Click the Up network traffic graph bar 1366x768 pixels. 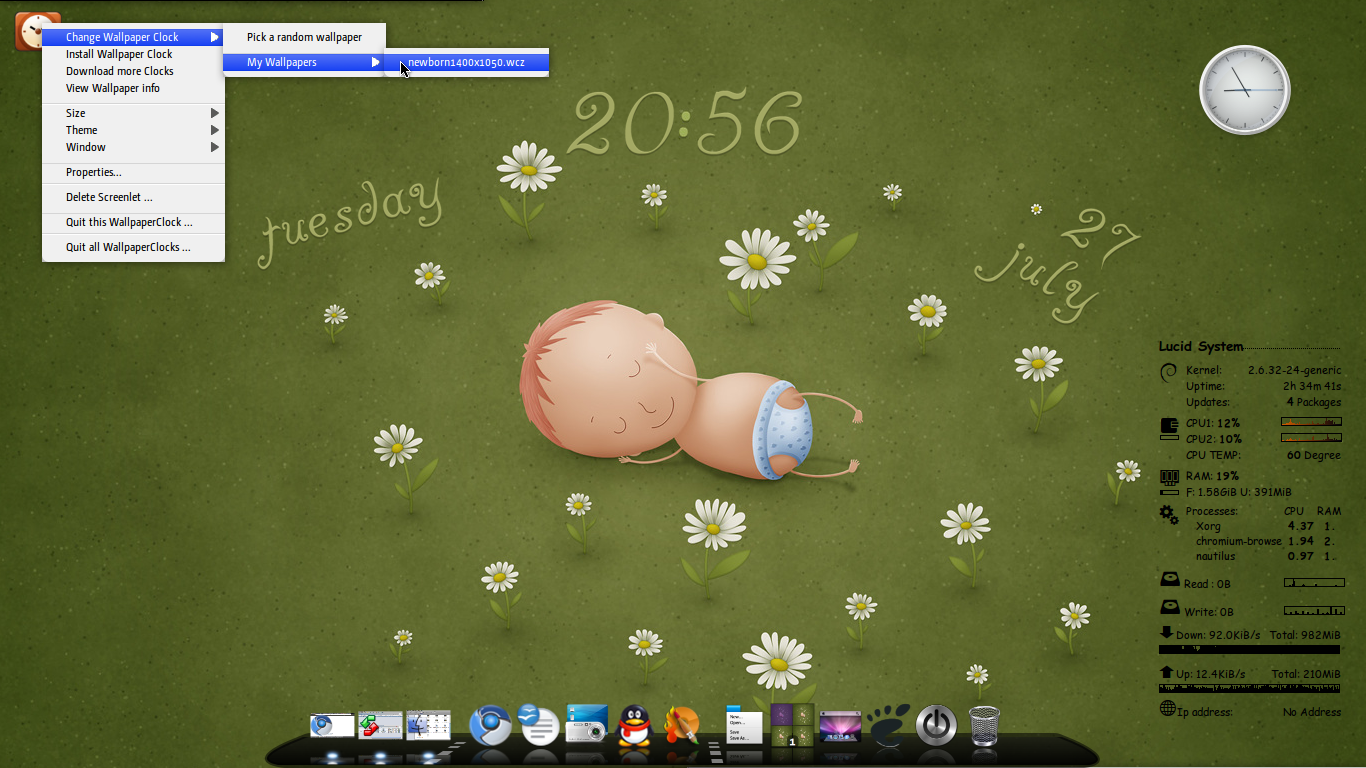[1250, 688]
